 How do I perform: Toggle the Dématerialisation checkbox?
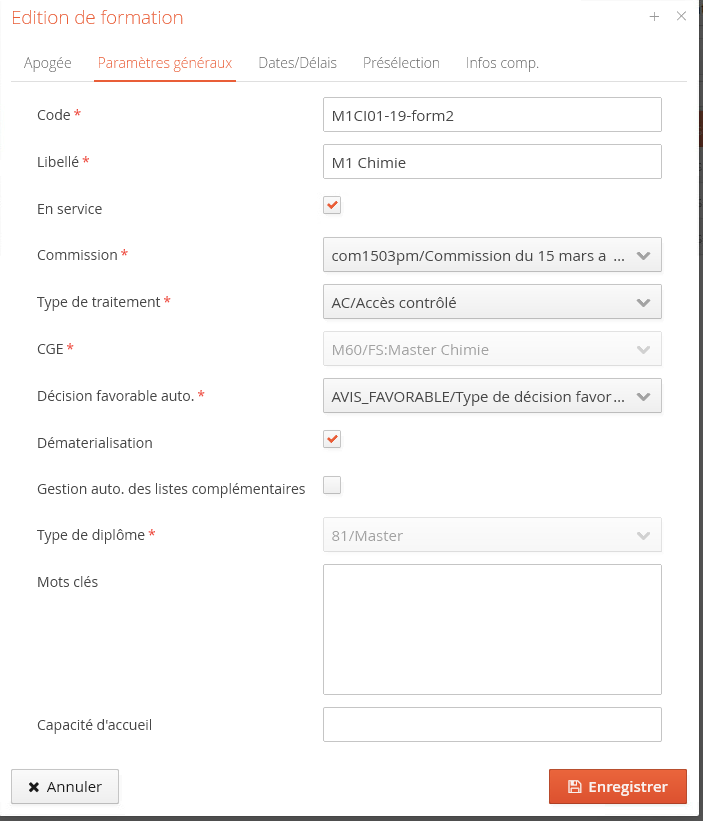click(332, 439)
